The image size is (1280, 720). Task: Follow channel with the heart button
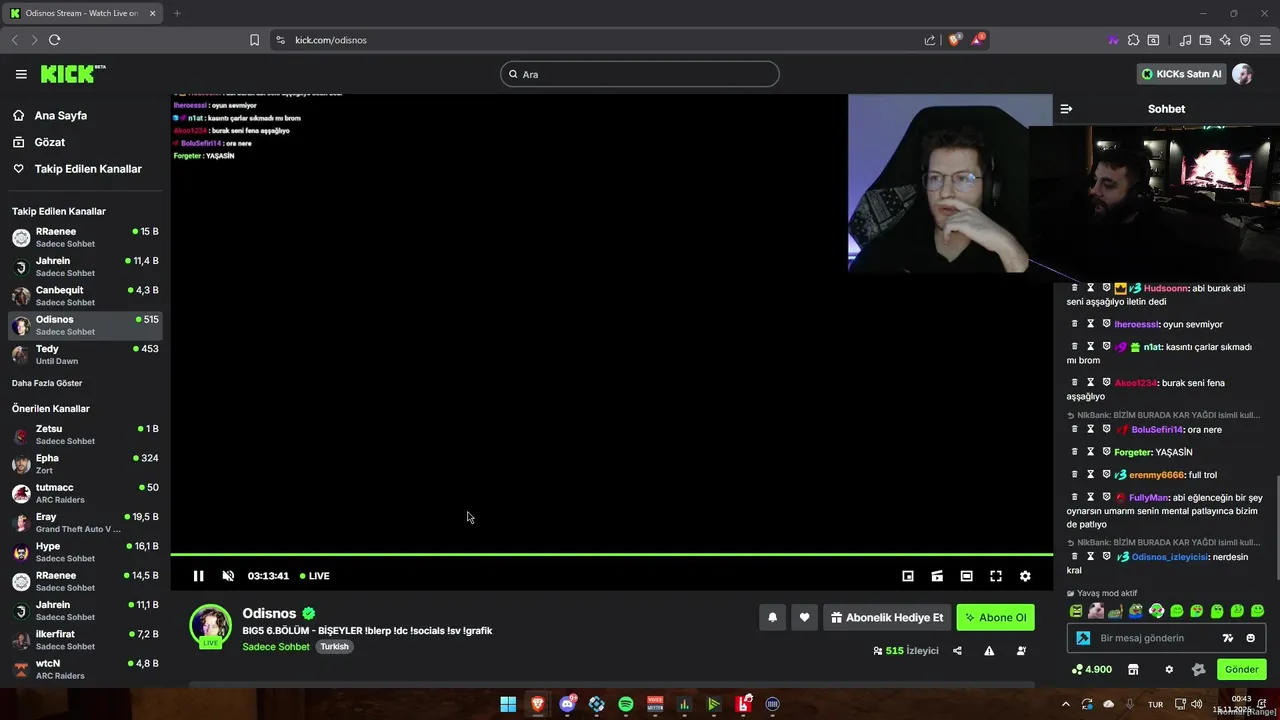[804, 618]
